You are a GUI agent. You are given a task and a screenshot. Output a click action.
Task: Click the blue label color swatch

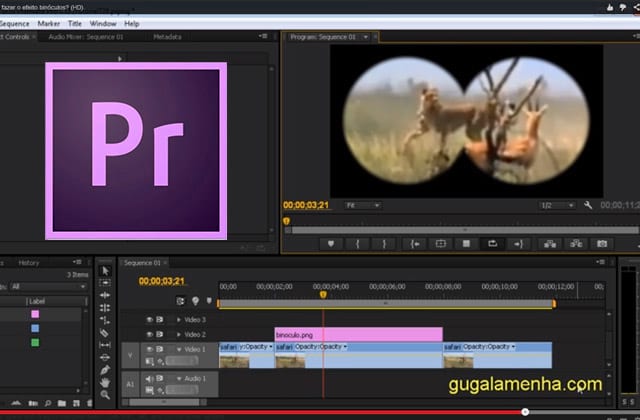[35, 328]
